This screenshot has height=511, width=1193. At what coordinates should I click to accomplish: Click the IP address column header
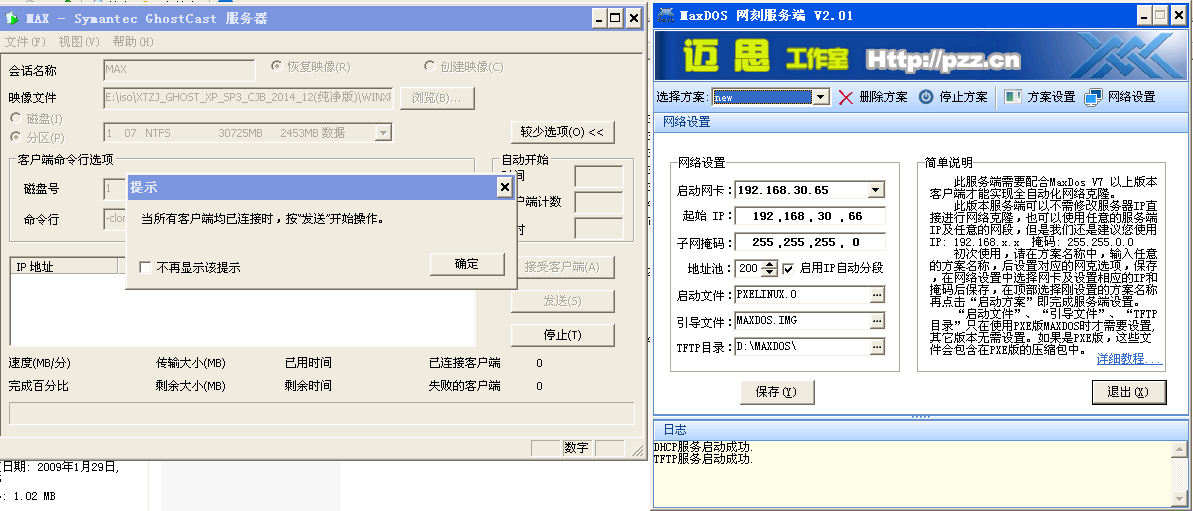[64, 266]
